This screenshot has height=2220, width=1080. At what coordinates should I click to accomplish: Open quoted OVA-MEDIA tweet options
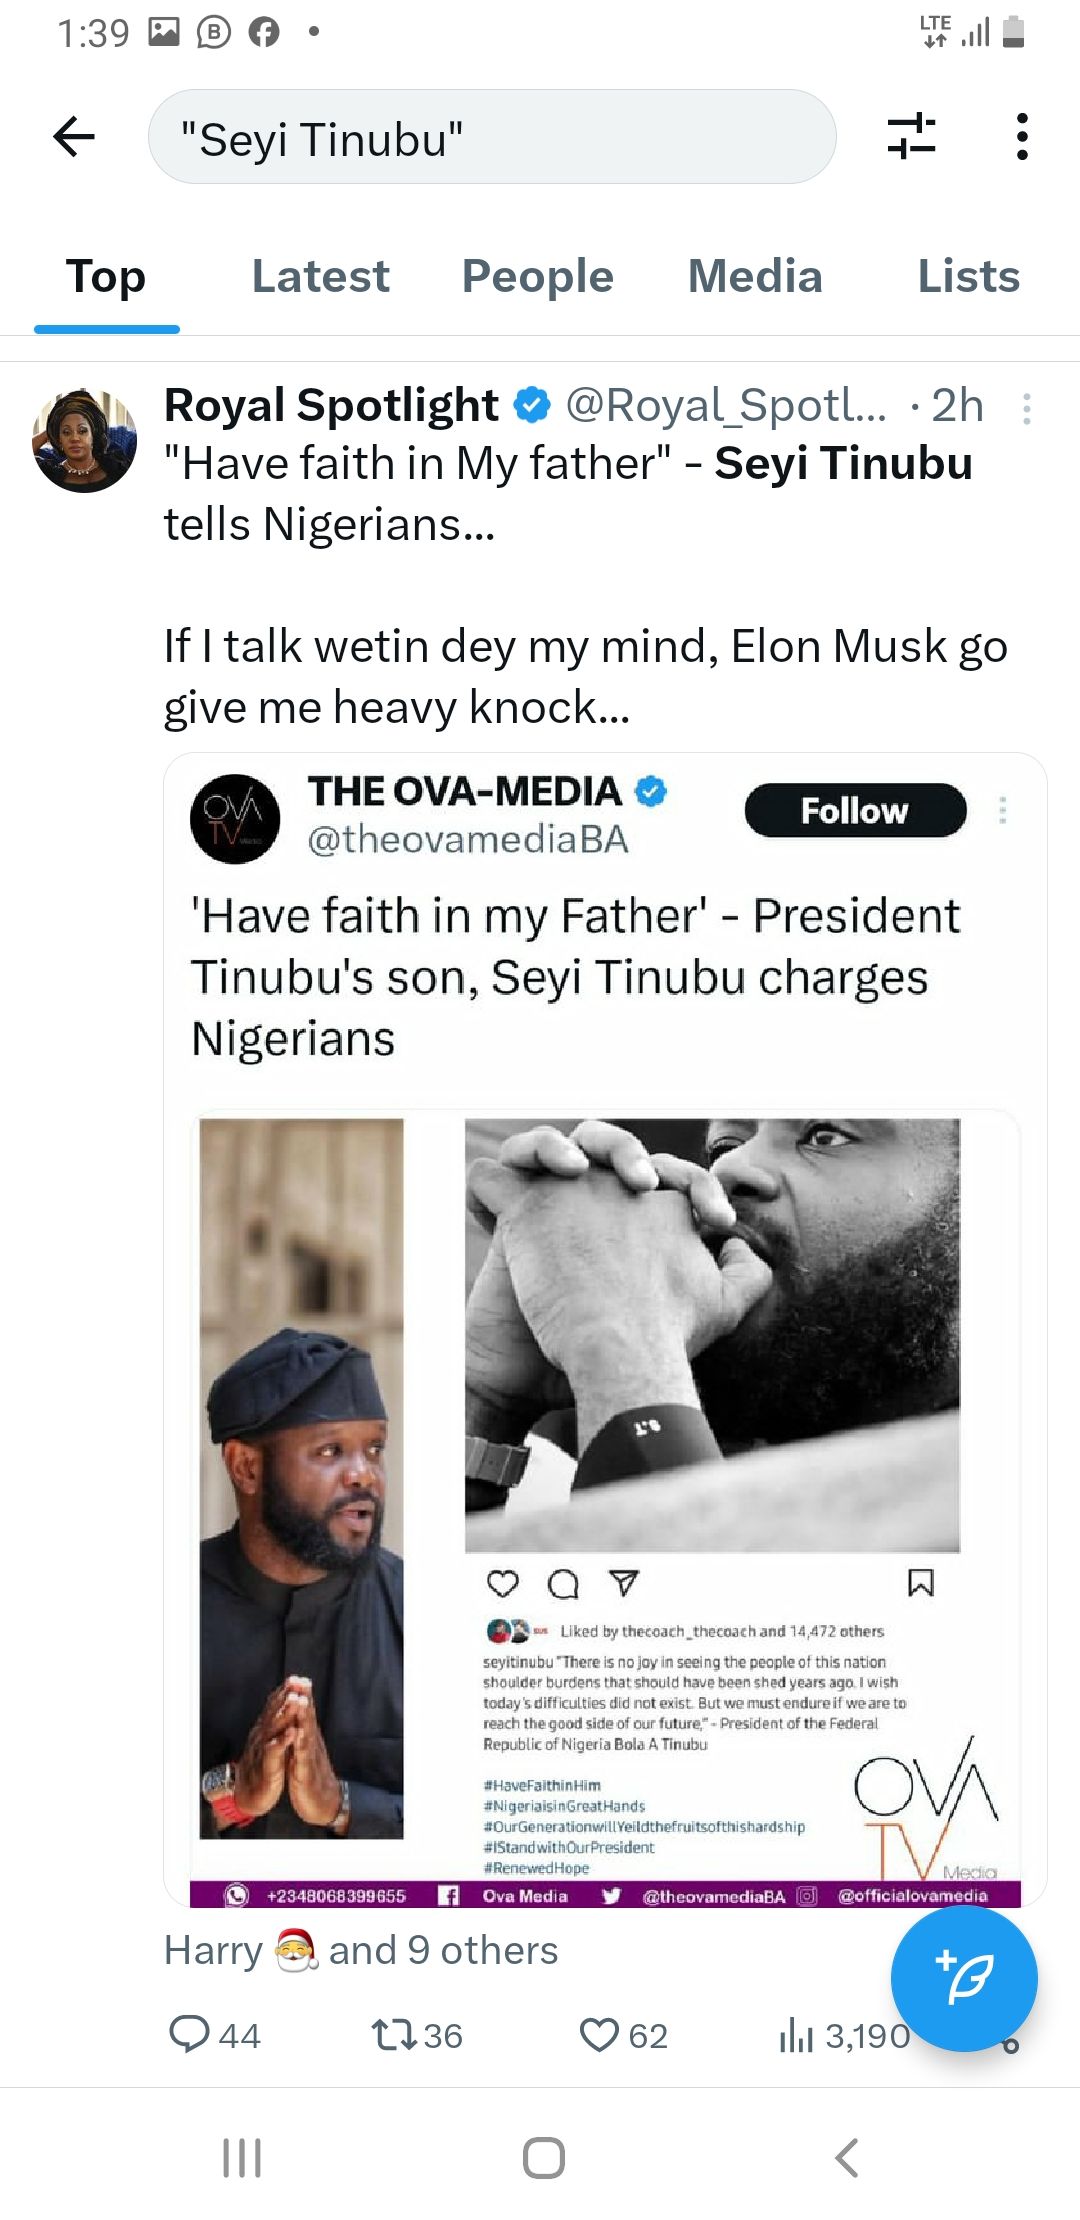coord(1002,810)
